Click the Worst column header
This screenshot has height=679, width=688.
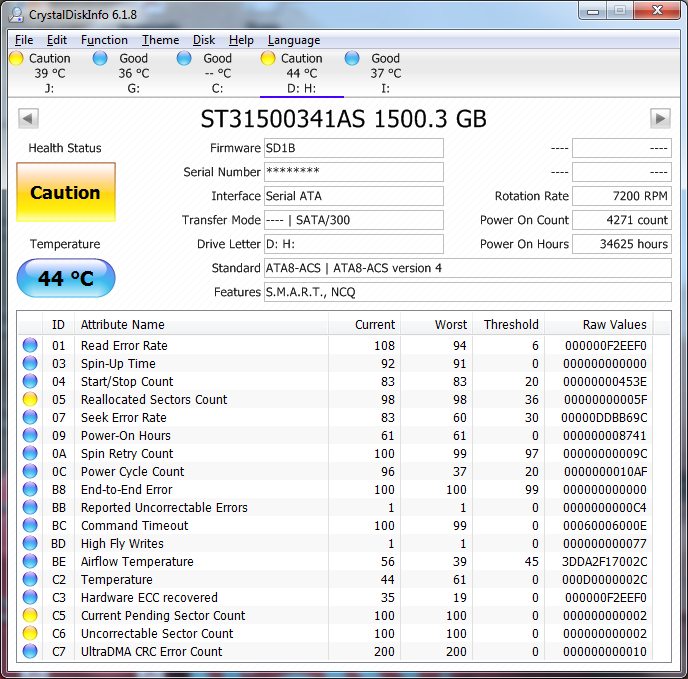pyautogui.click(x=436, y=324)
